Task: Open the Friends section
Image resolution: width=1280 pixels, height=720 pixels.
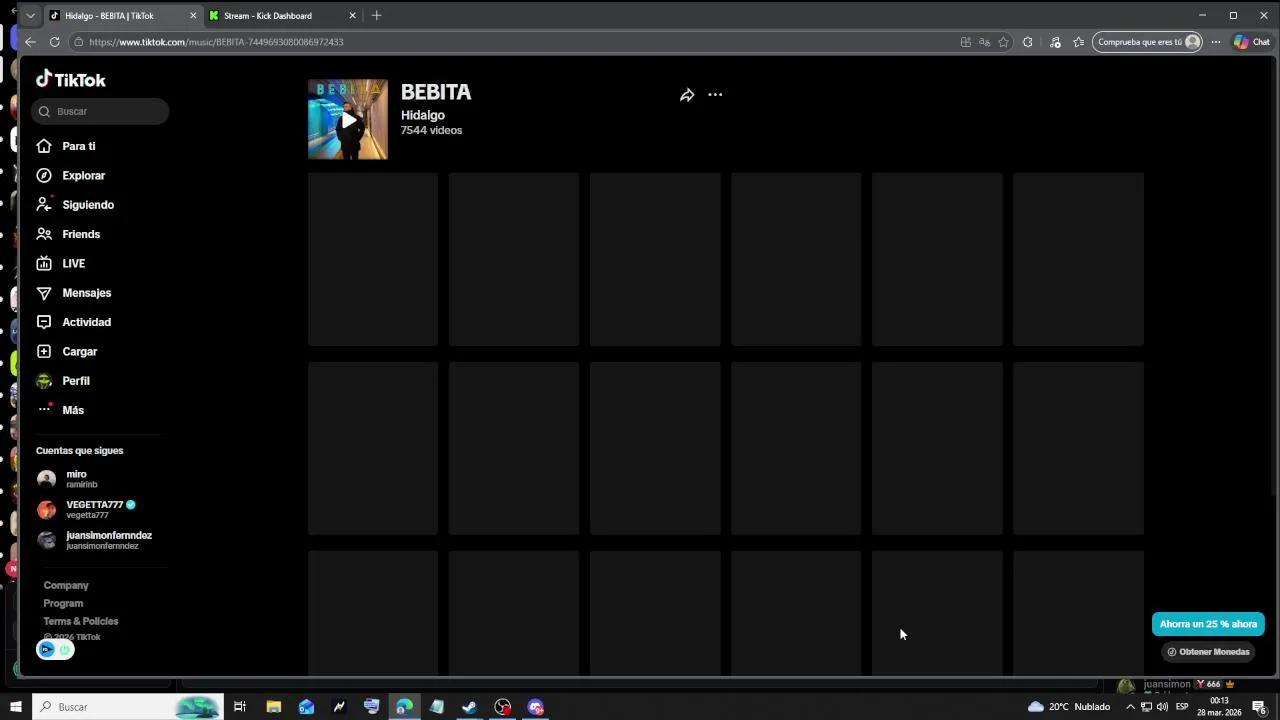Action: coord(68,234)
